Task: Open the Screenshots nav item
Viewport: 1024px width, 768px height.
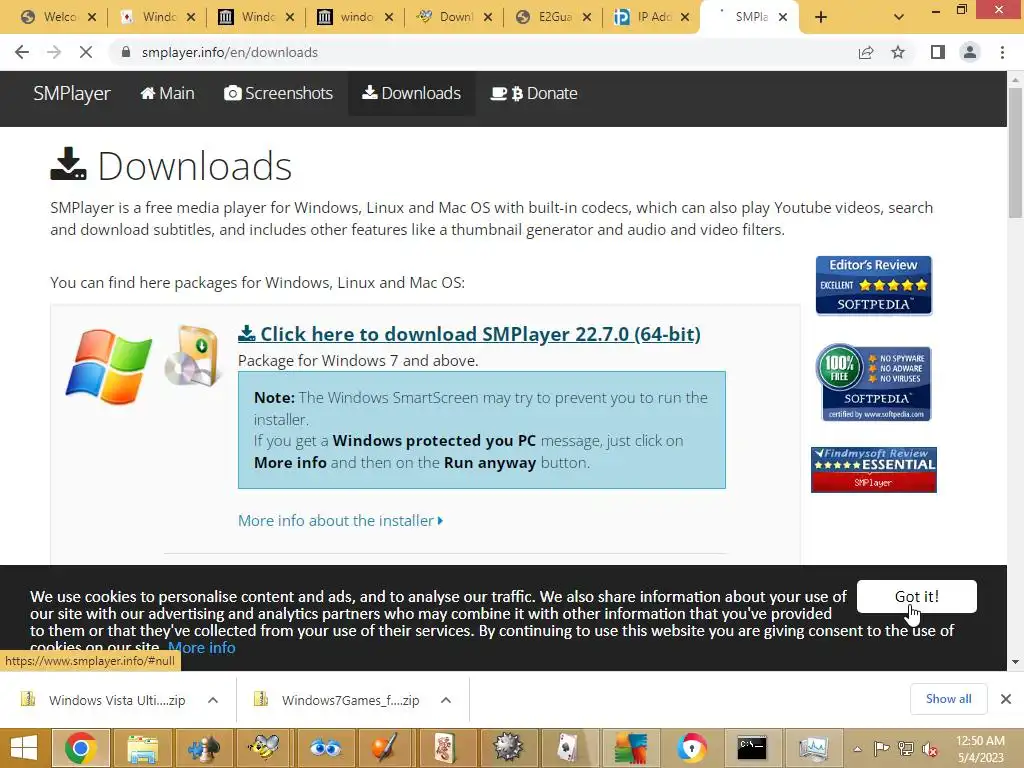Action: (278, 93)
